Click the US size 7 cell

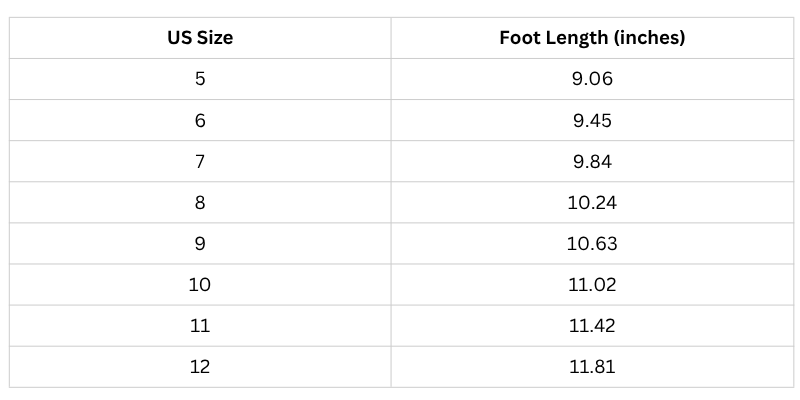200,161
